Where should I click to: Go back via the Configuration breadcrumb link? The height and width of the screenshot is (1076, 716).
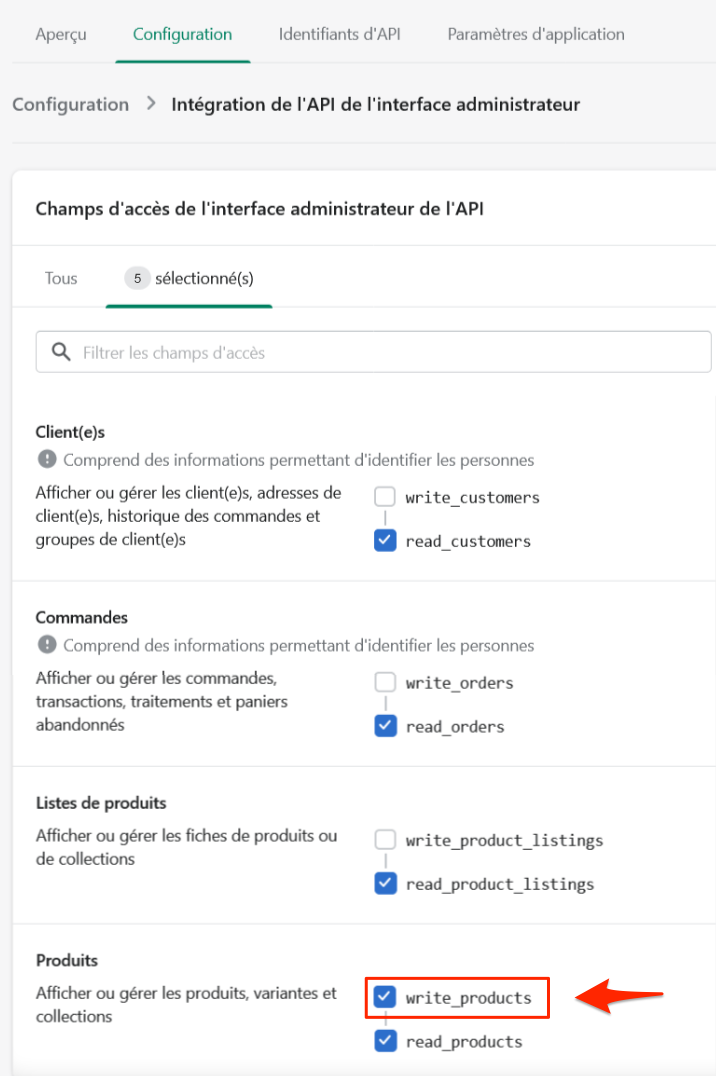click(x=71, y=104)
